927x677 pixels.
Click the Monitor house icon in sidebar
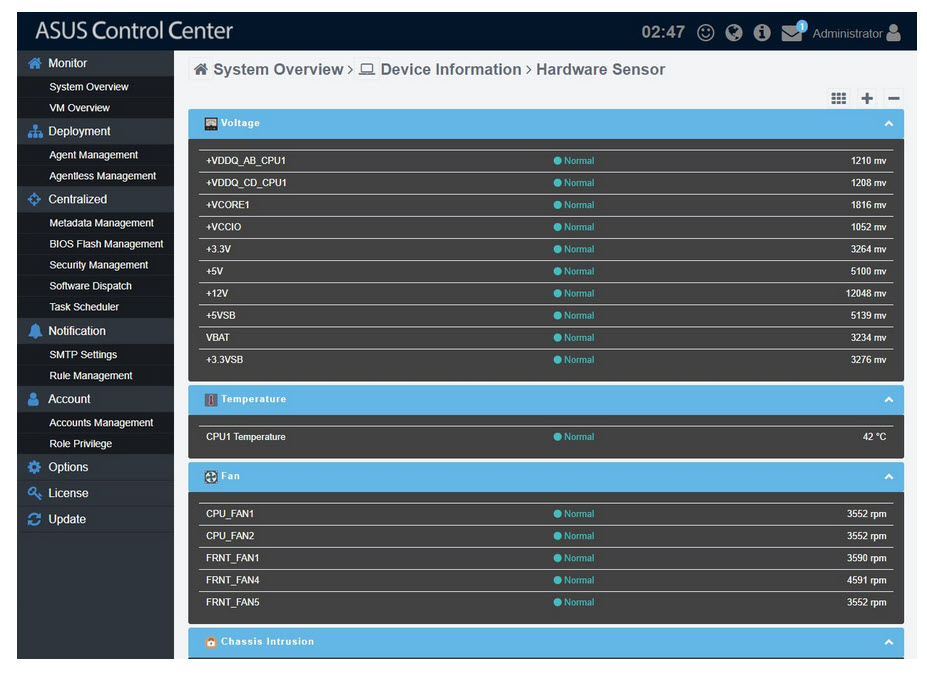[35, 63]
